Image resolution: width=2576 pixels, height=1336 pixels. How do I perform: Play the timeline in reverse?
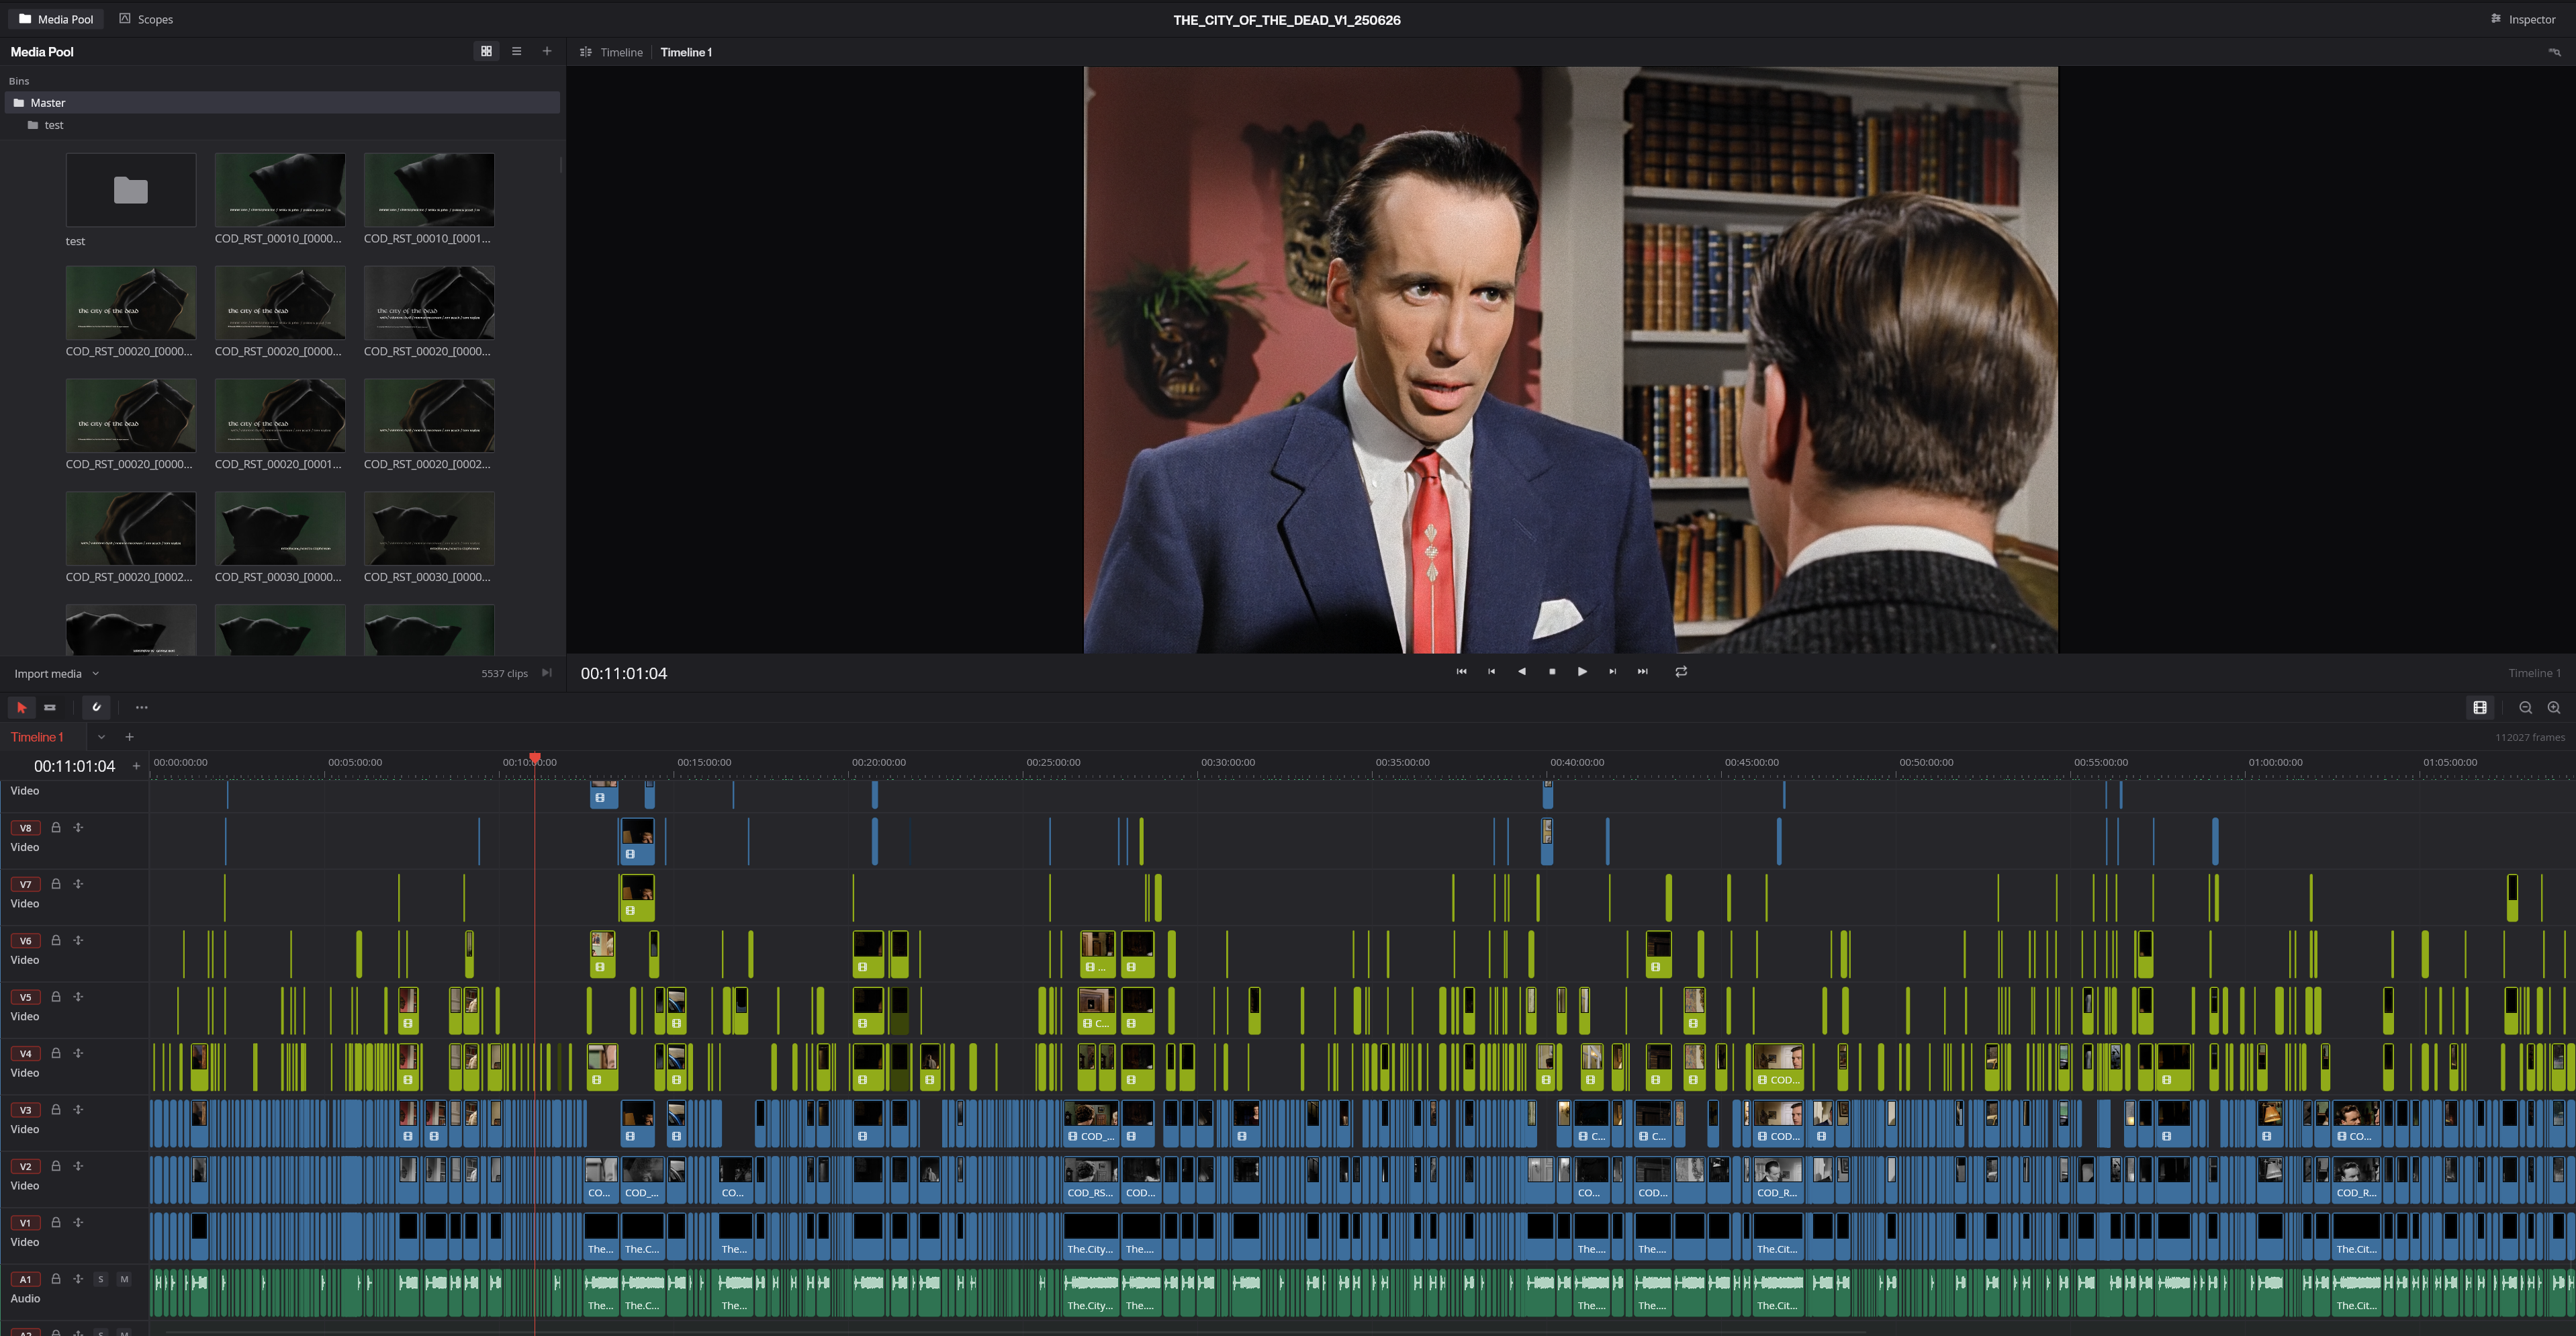1522,672
